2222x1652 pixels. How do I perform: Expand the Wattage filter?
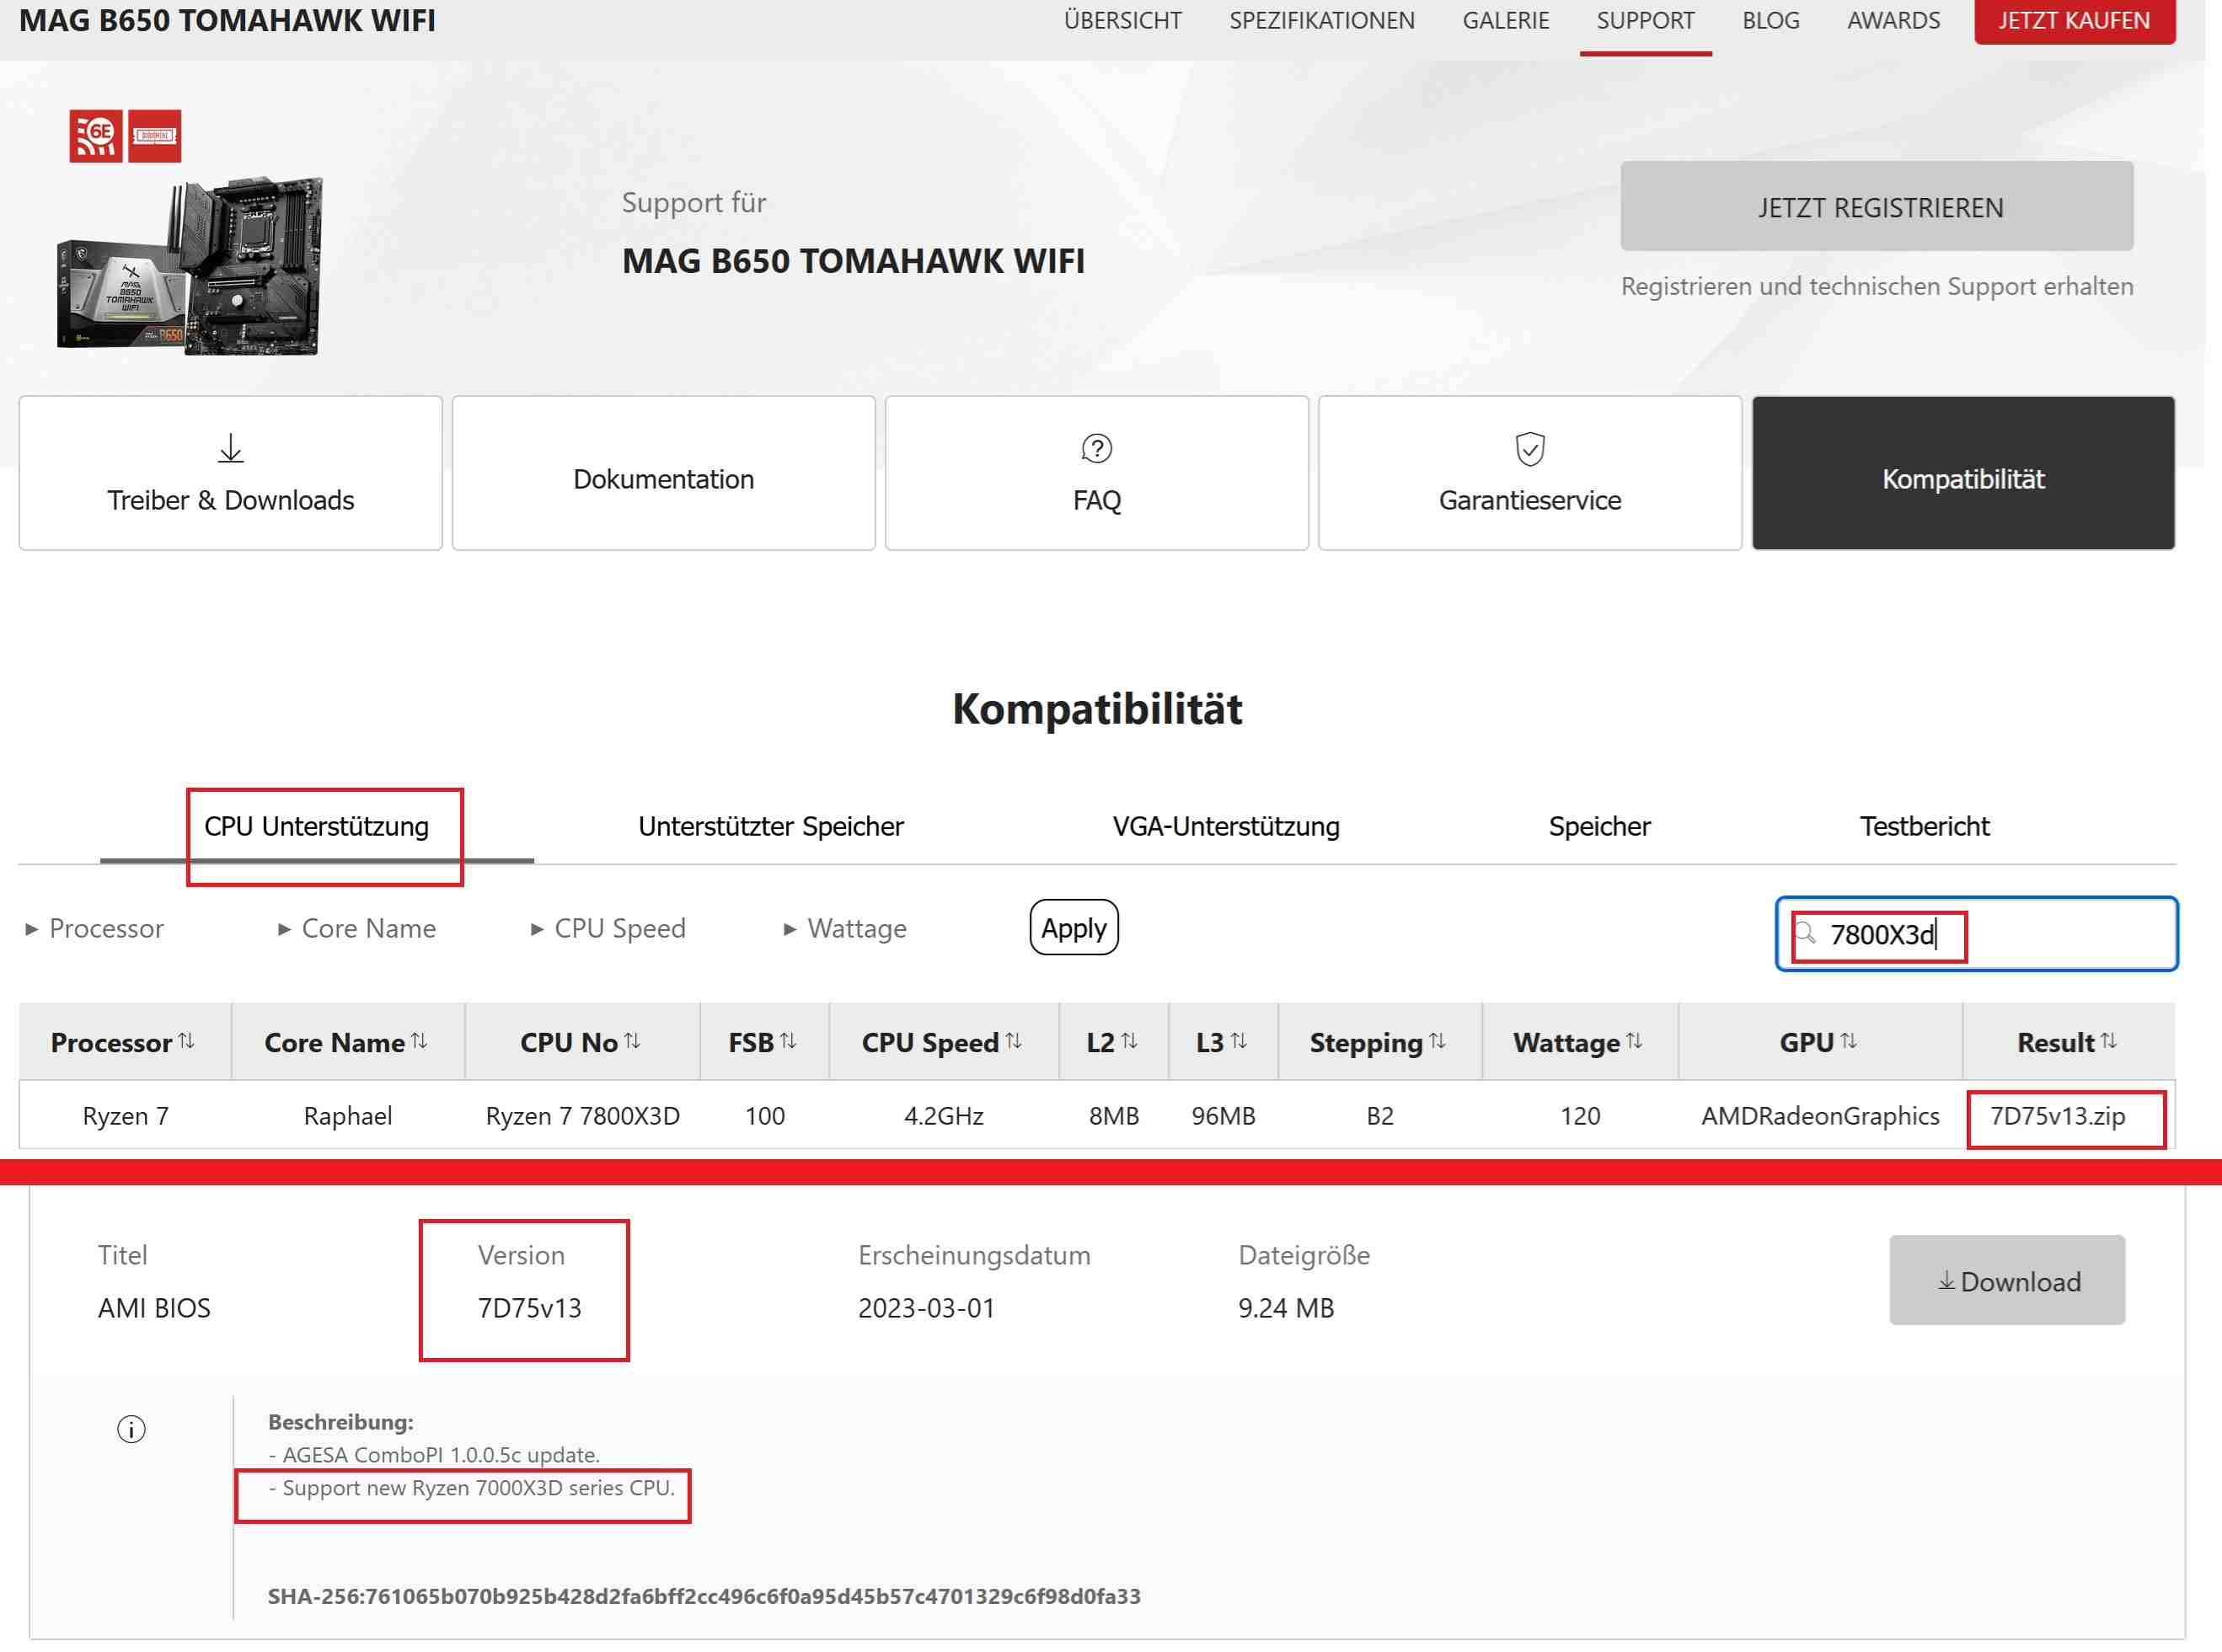click(x=845, y=928)
